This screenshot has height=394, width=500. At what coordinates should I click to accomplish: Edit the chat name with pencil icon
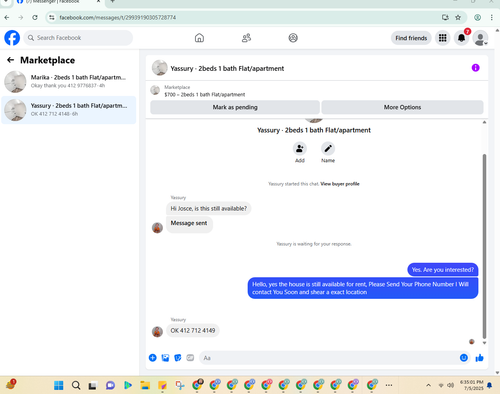coord(328,148)
